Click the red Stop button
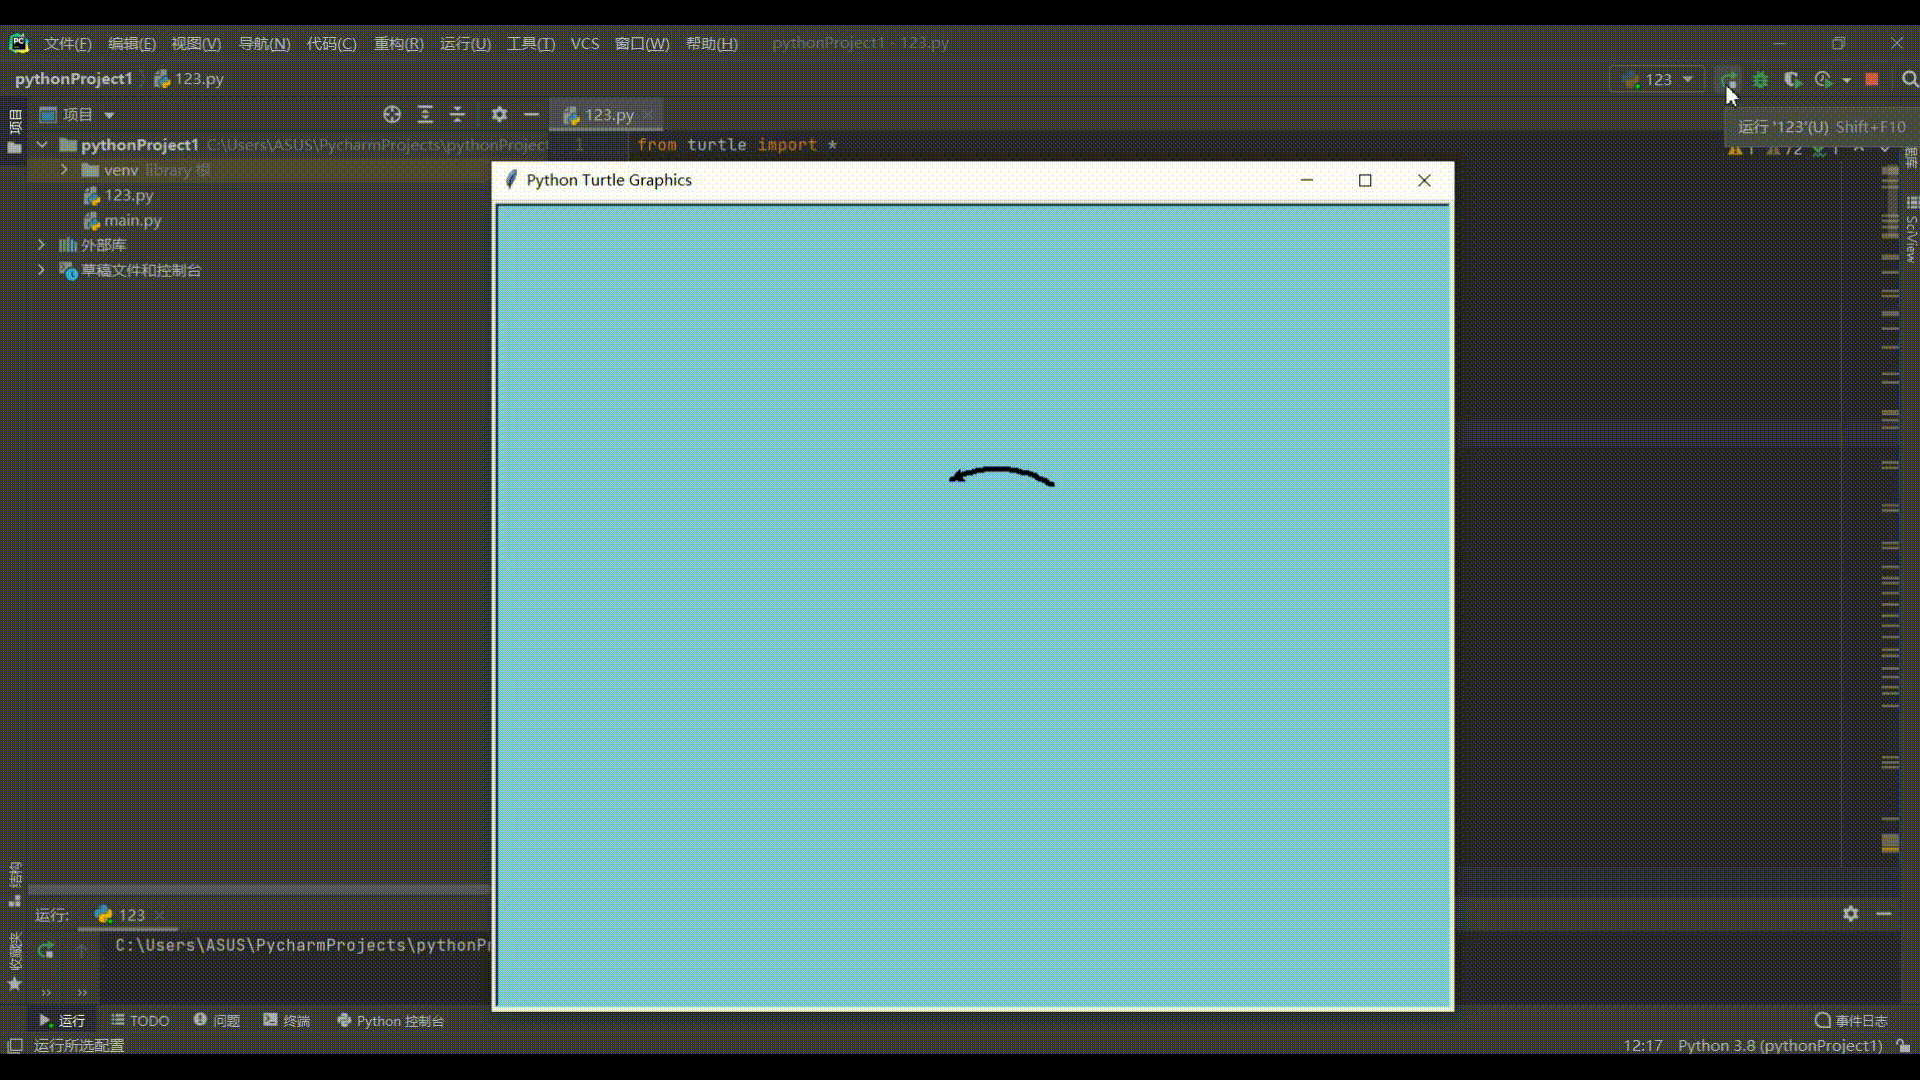 (1872, 79)
